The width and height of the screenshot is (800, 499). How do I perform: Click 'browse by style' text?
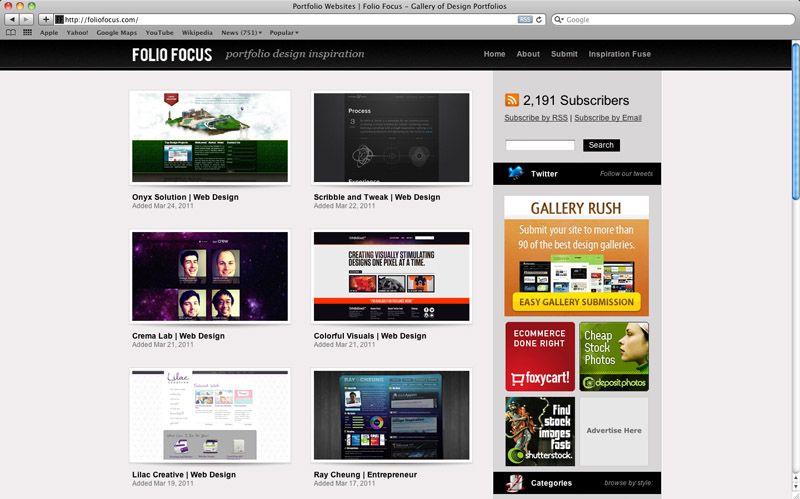(x=629, y=483)
